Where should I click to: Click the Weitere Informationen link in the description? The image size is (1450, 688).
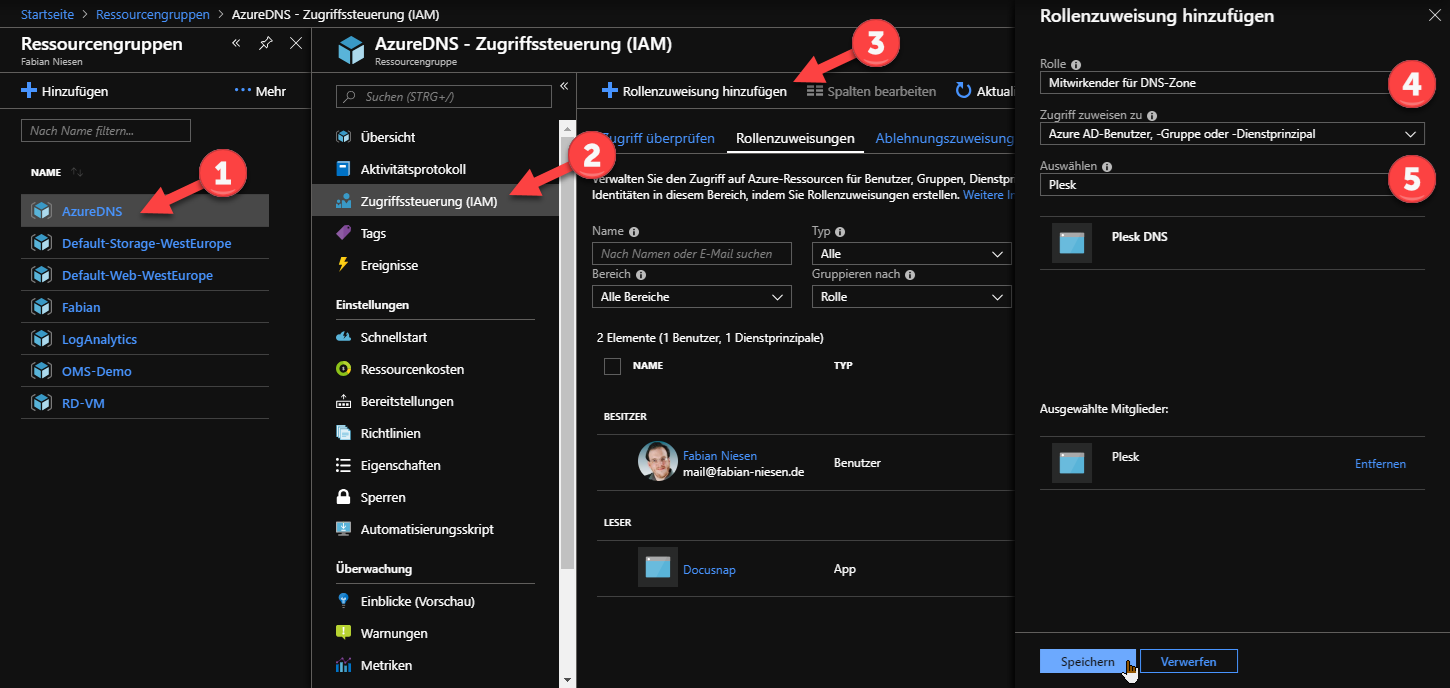988,195
